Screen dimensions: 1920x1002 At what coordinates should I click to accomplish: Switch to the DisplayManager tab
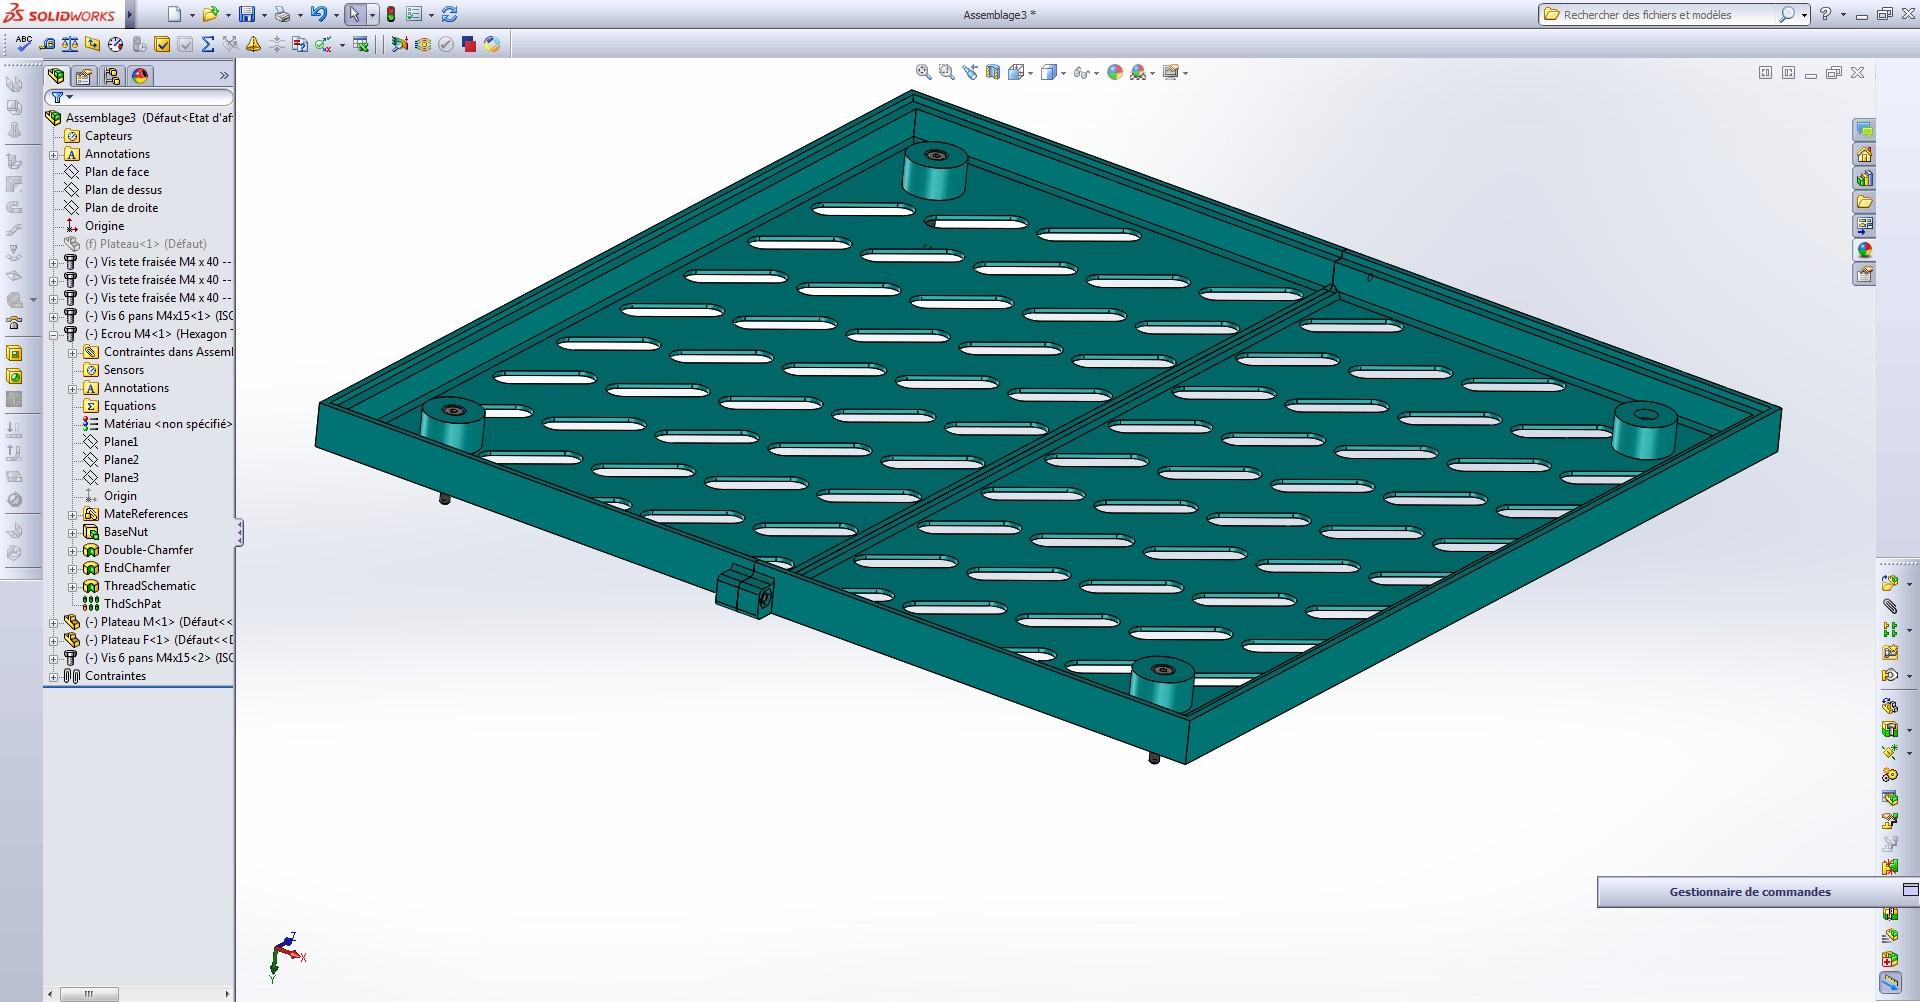coord(140,76)
